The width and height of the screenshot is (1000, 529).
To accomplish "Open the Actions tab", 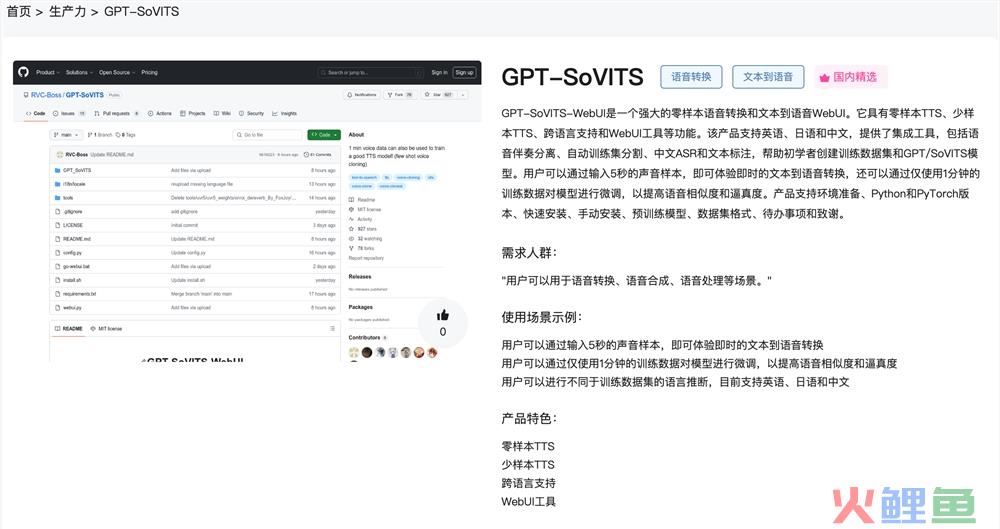I will [x=159, y=114].
